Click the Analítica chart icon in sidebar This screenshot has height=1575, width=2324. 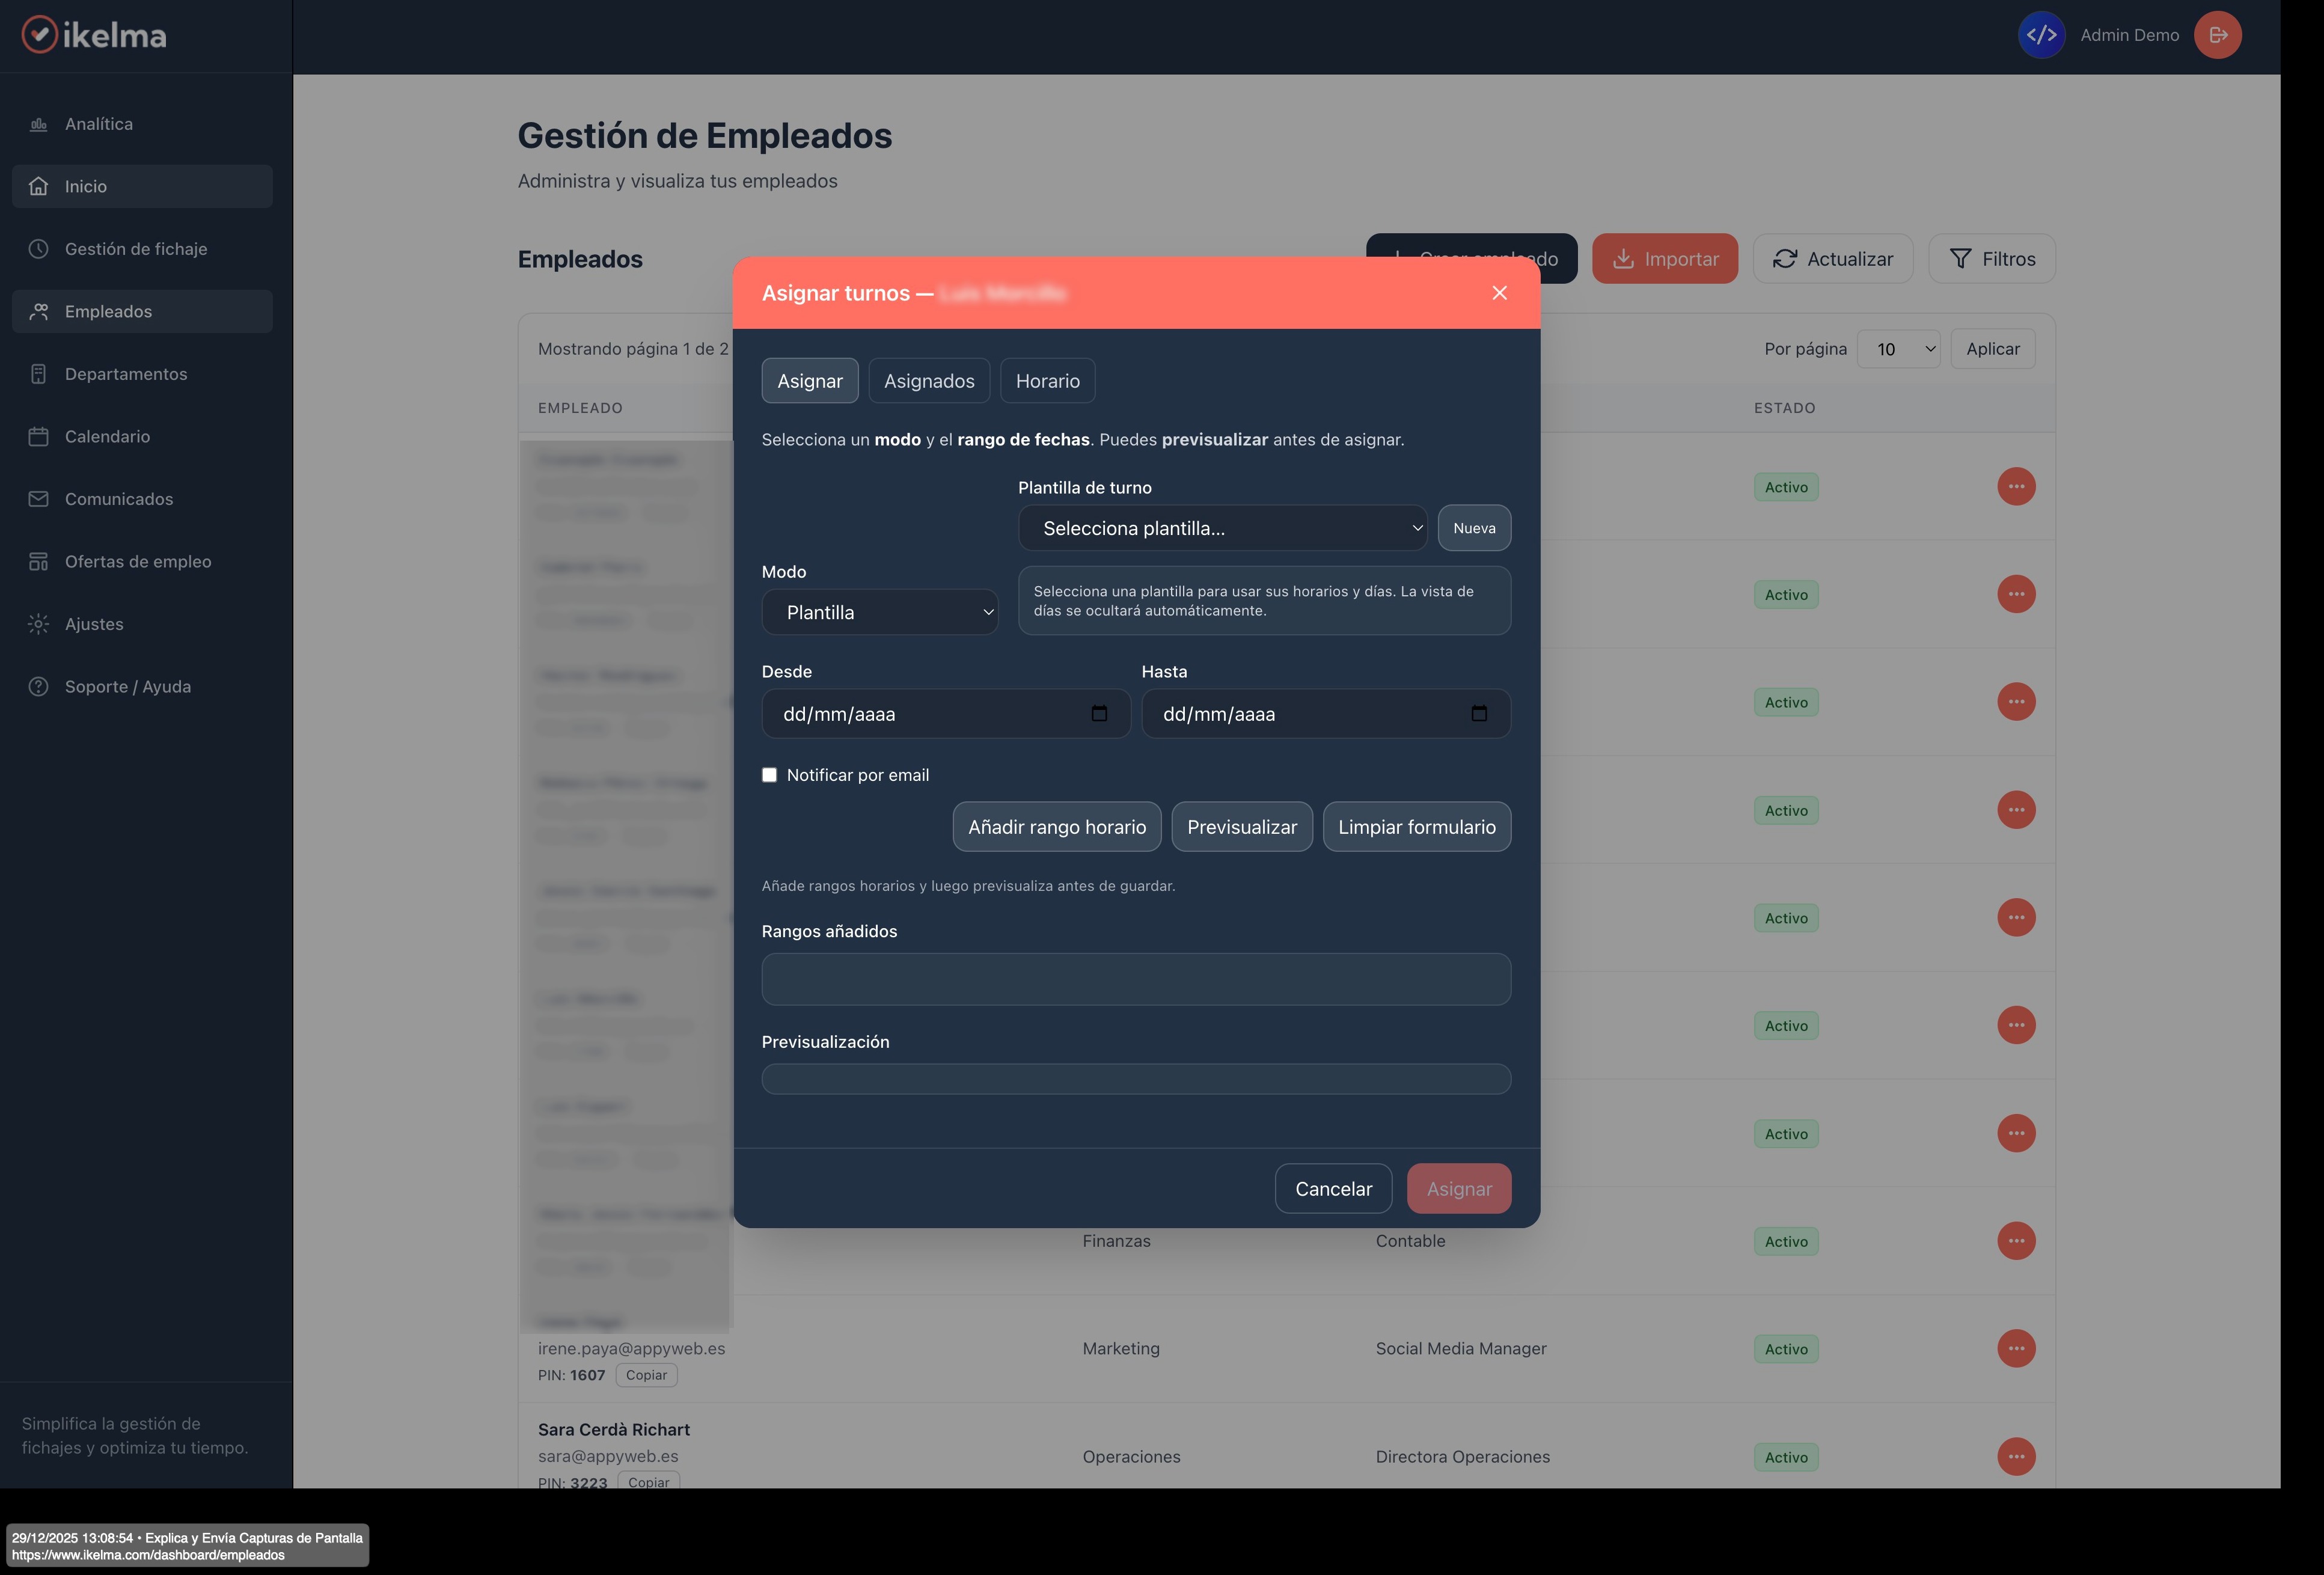pyautogui.click(x=38, y=124)
